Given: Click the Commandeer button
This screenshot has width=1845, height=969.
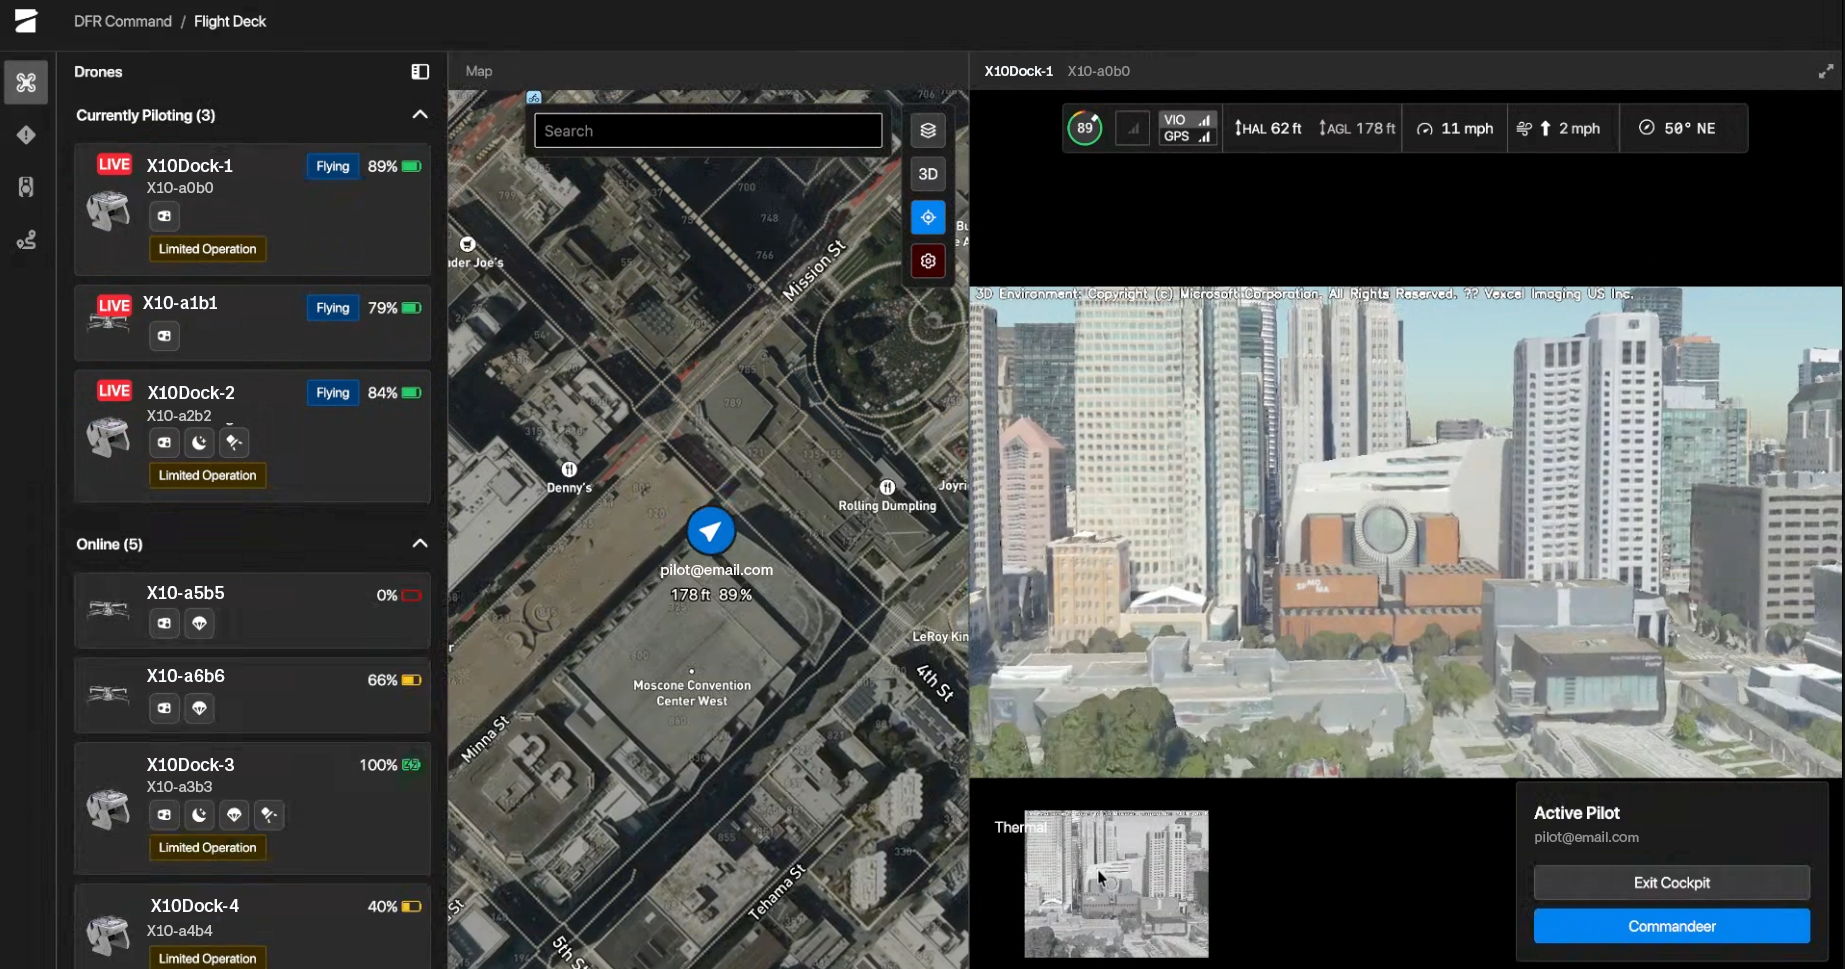Looking at the screenshot, I should [1672, 926].
